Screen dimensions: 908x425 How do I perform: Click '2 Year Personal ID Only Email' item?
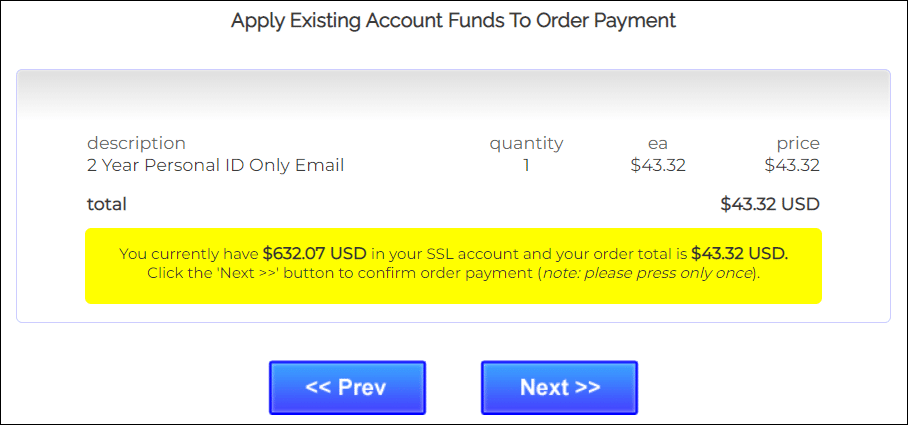point(215,165)
